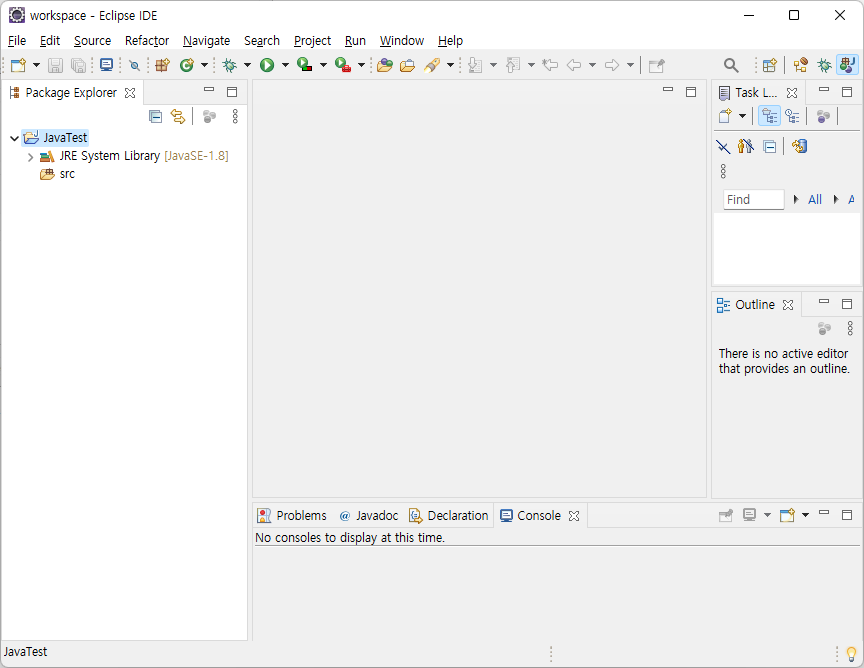Click the Search flashlight icon

point(432,65)
